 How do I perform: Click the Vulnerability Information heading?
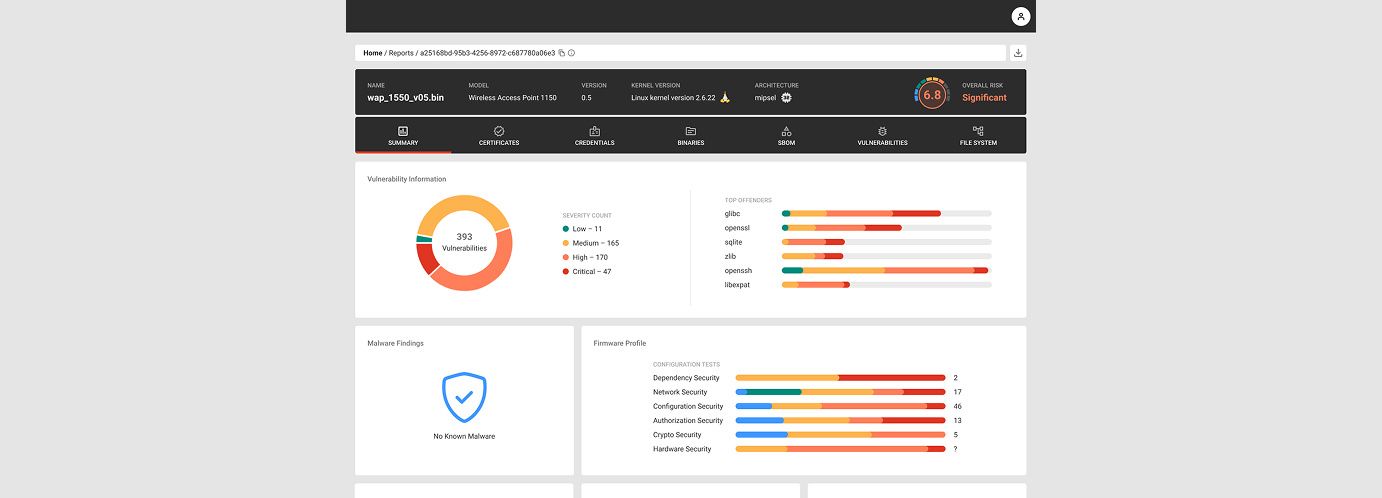pyautogui.click(x=407, y=179)
